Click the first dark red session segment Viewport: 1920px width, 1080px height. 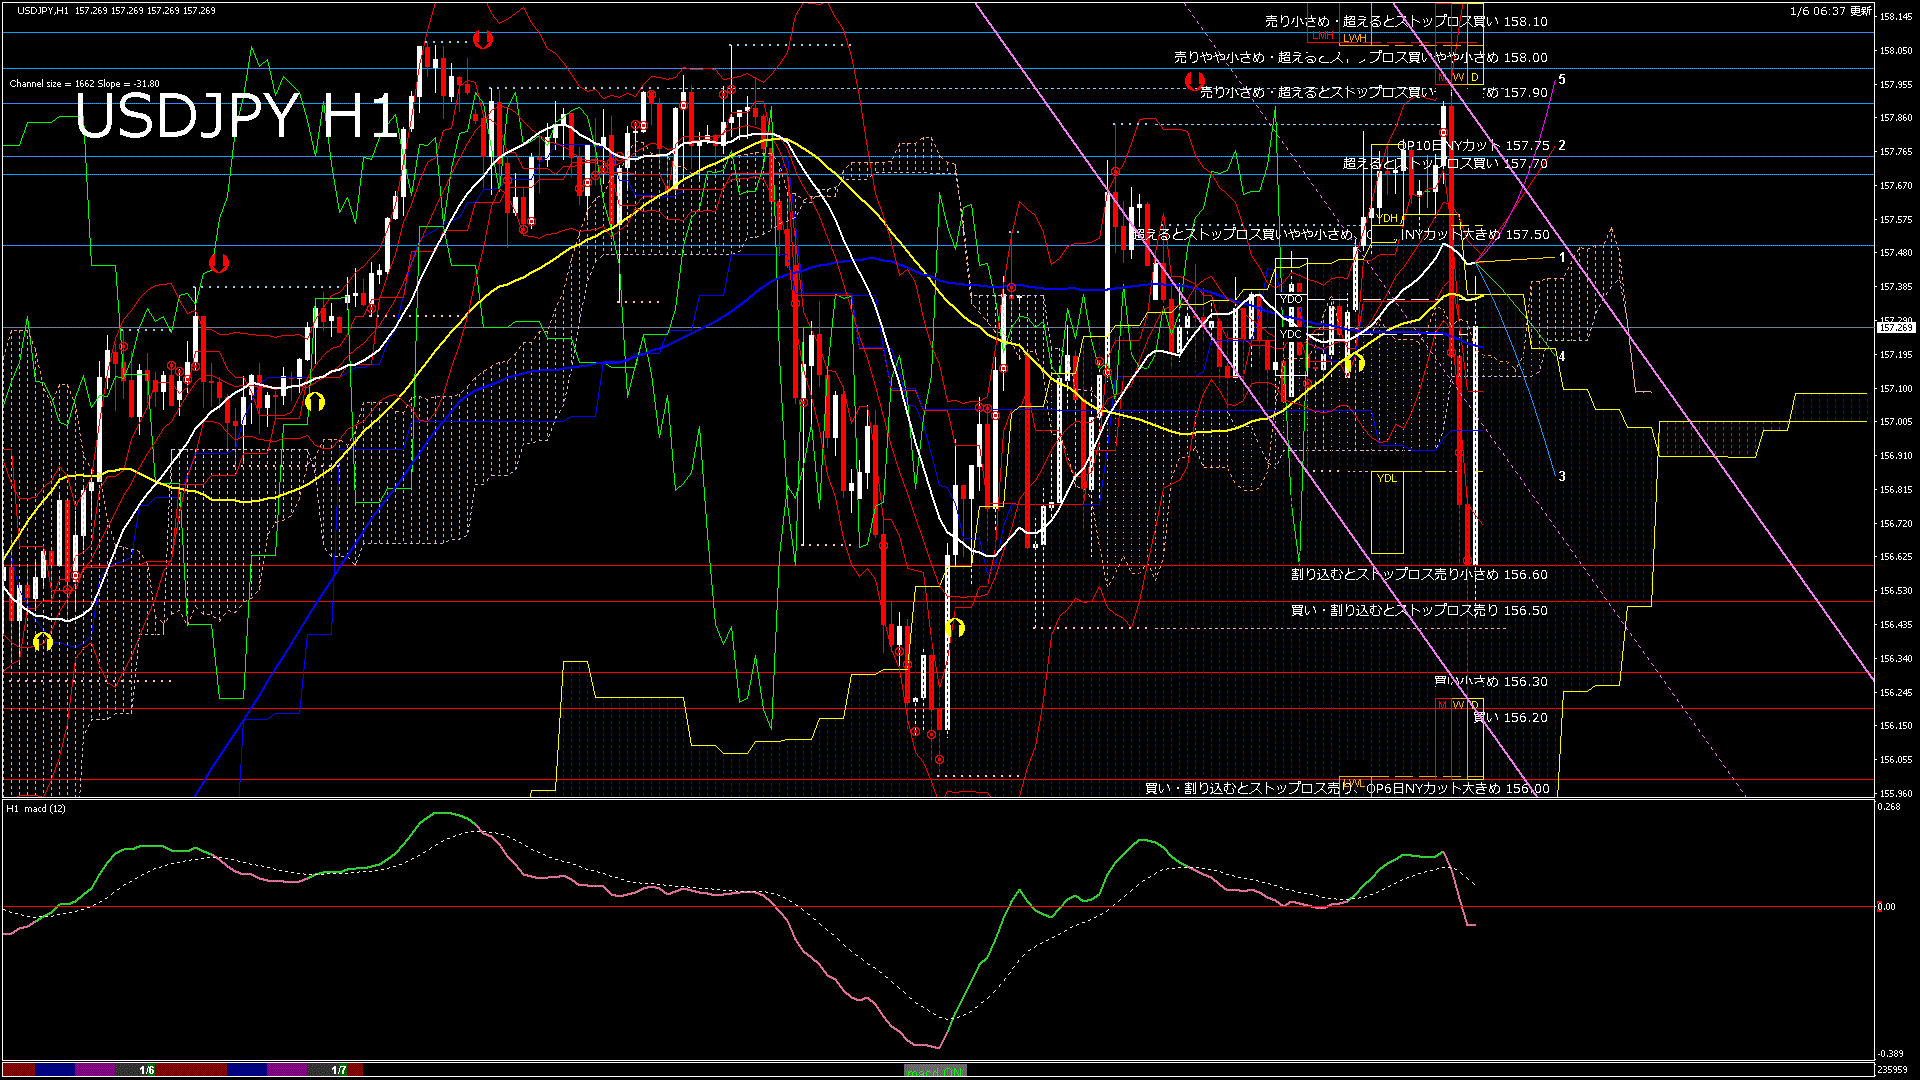coord(19,1070)
